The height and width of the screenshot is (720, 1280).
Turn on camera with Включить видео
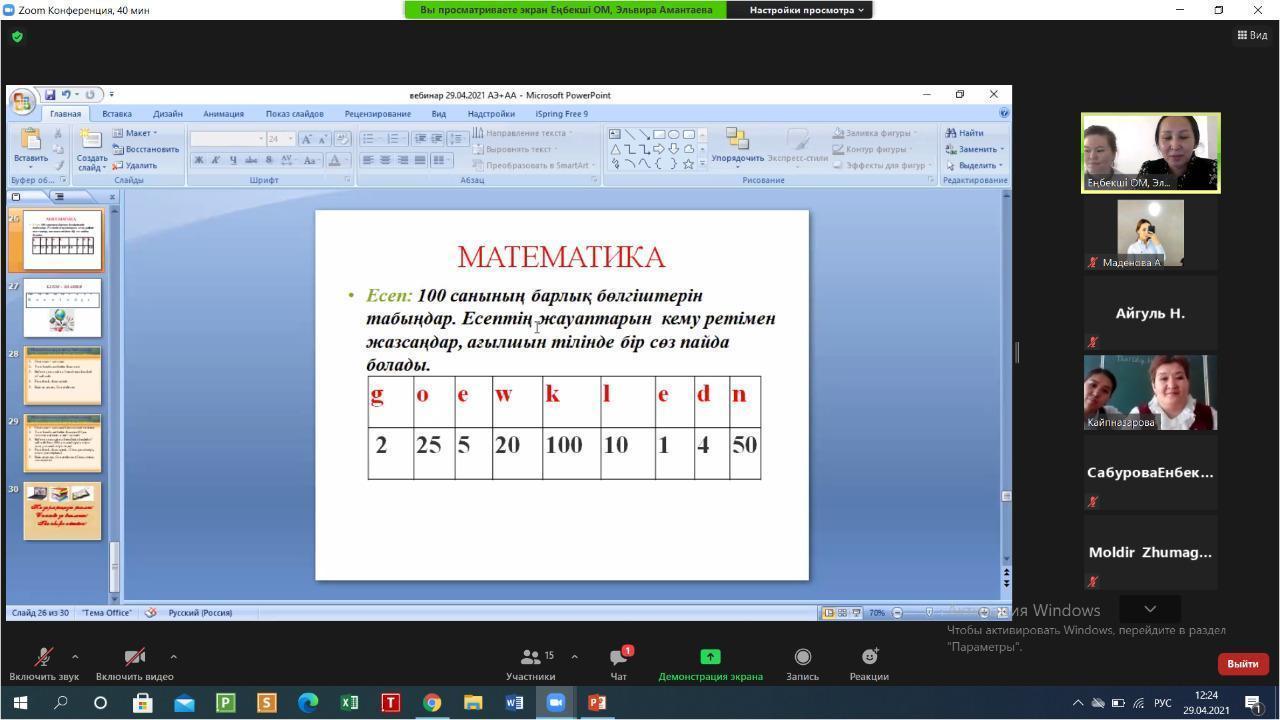tap(135, 657)
